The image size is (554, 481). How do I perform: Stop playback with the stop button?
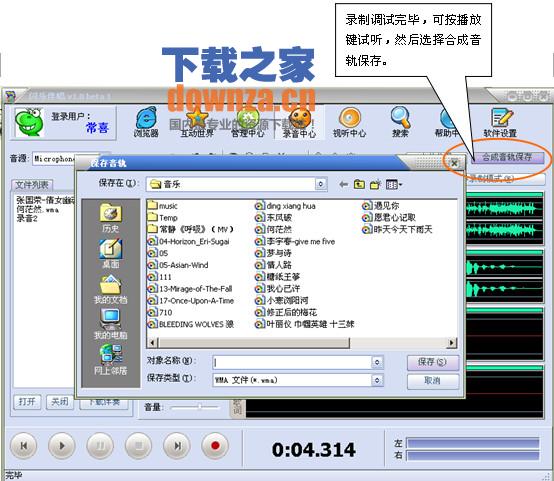point(138,446)
